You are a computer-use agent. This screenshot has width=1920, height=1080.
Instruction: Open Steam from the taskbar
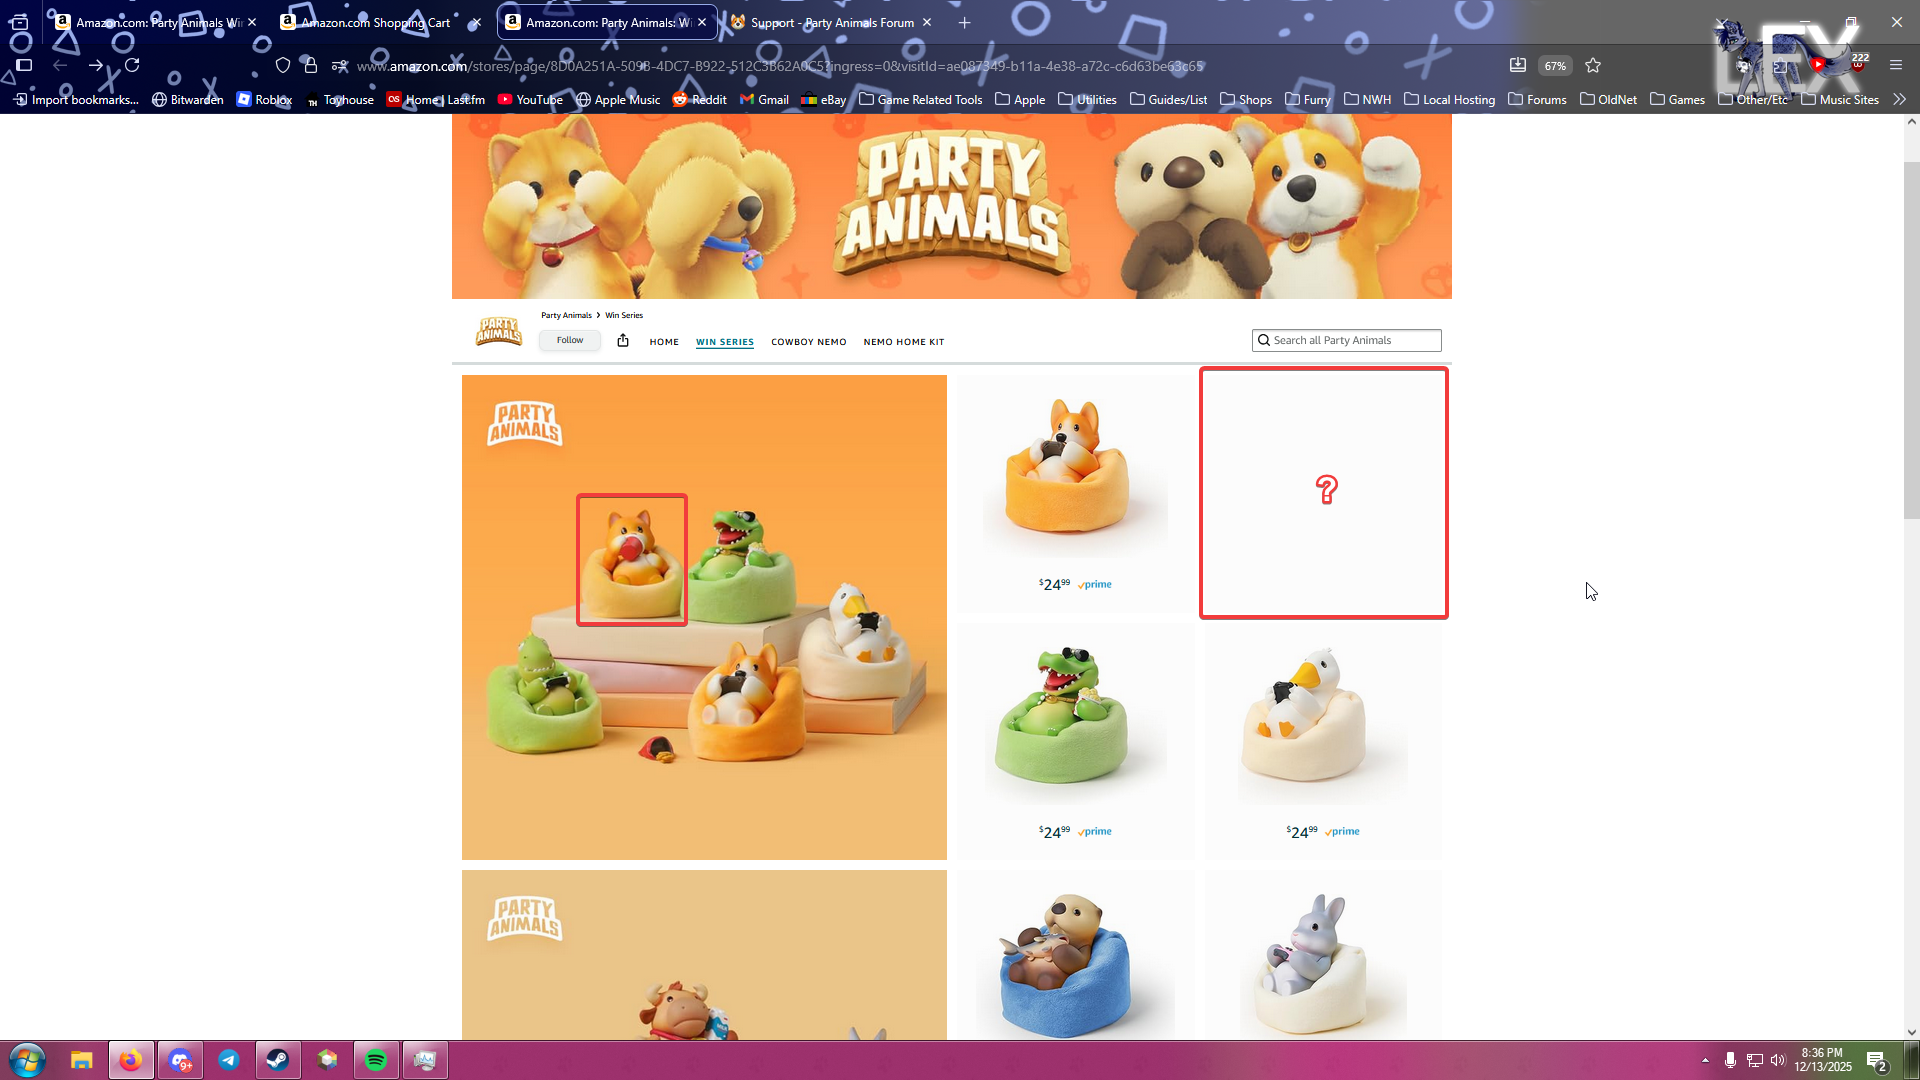coord(278,1060)
